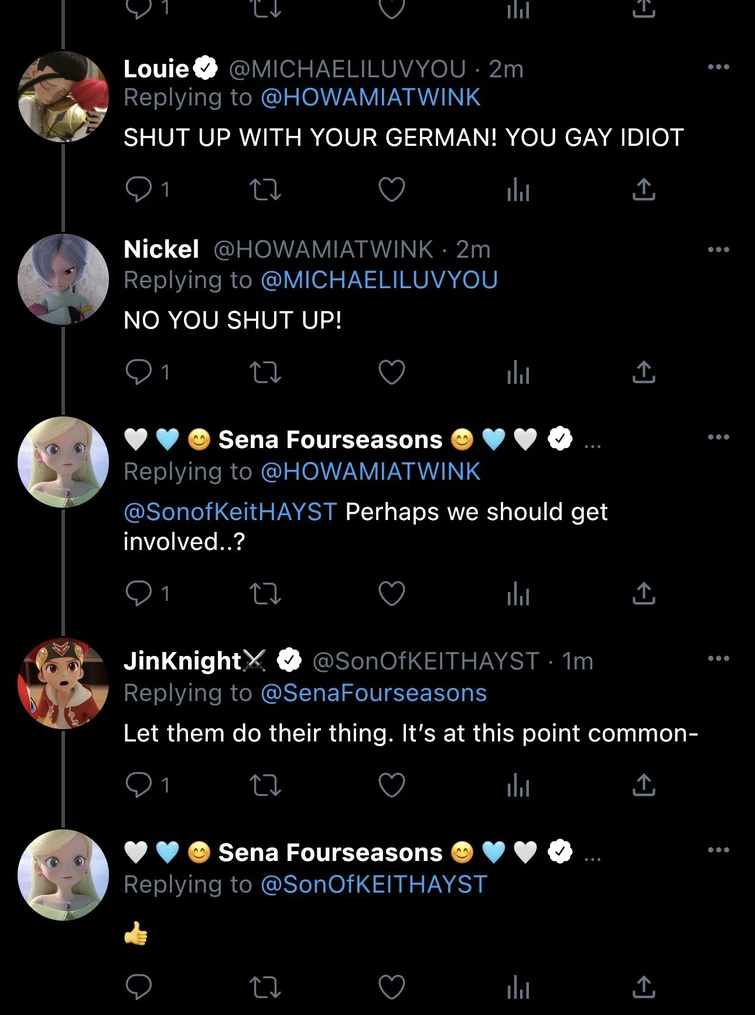Open JinKnight's profile avatar
The width and height of the screenshot is (755, 1015).
pyautogui.click(x=63, y=685)
